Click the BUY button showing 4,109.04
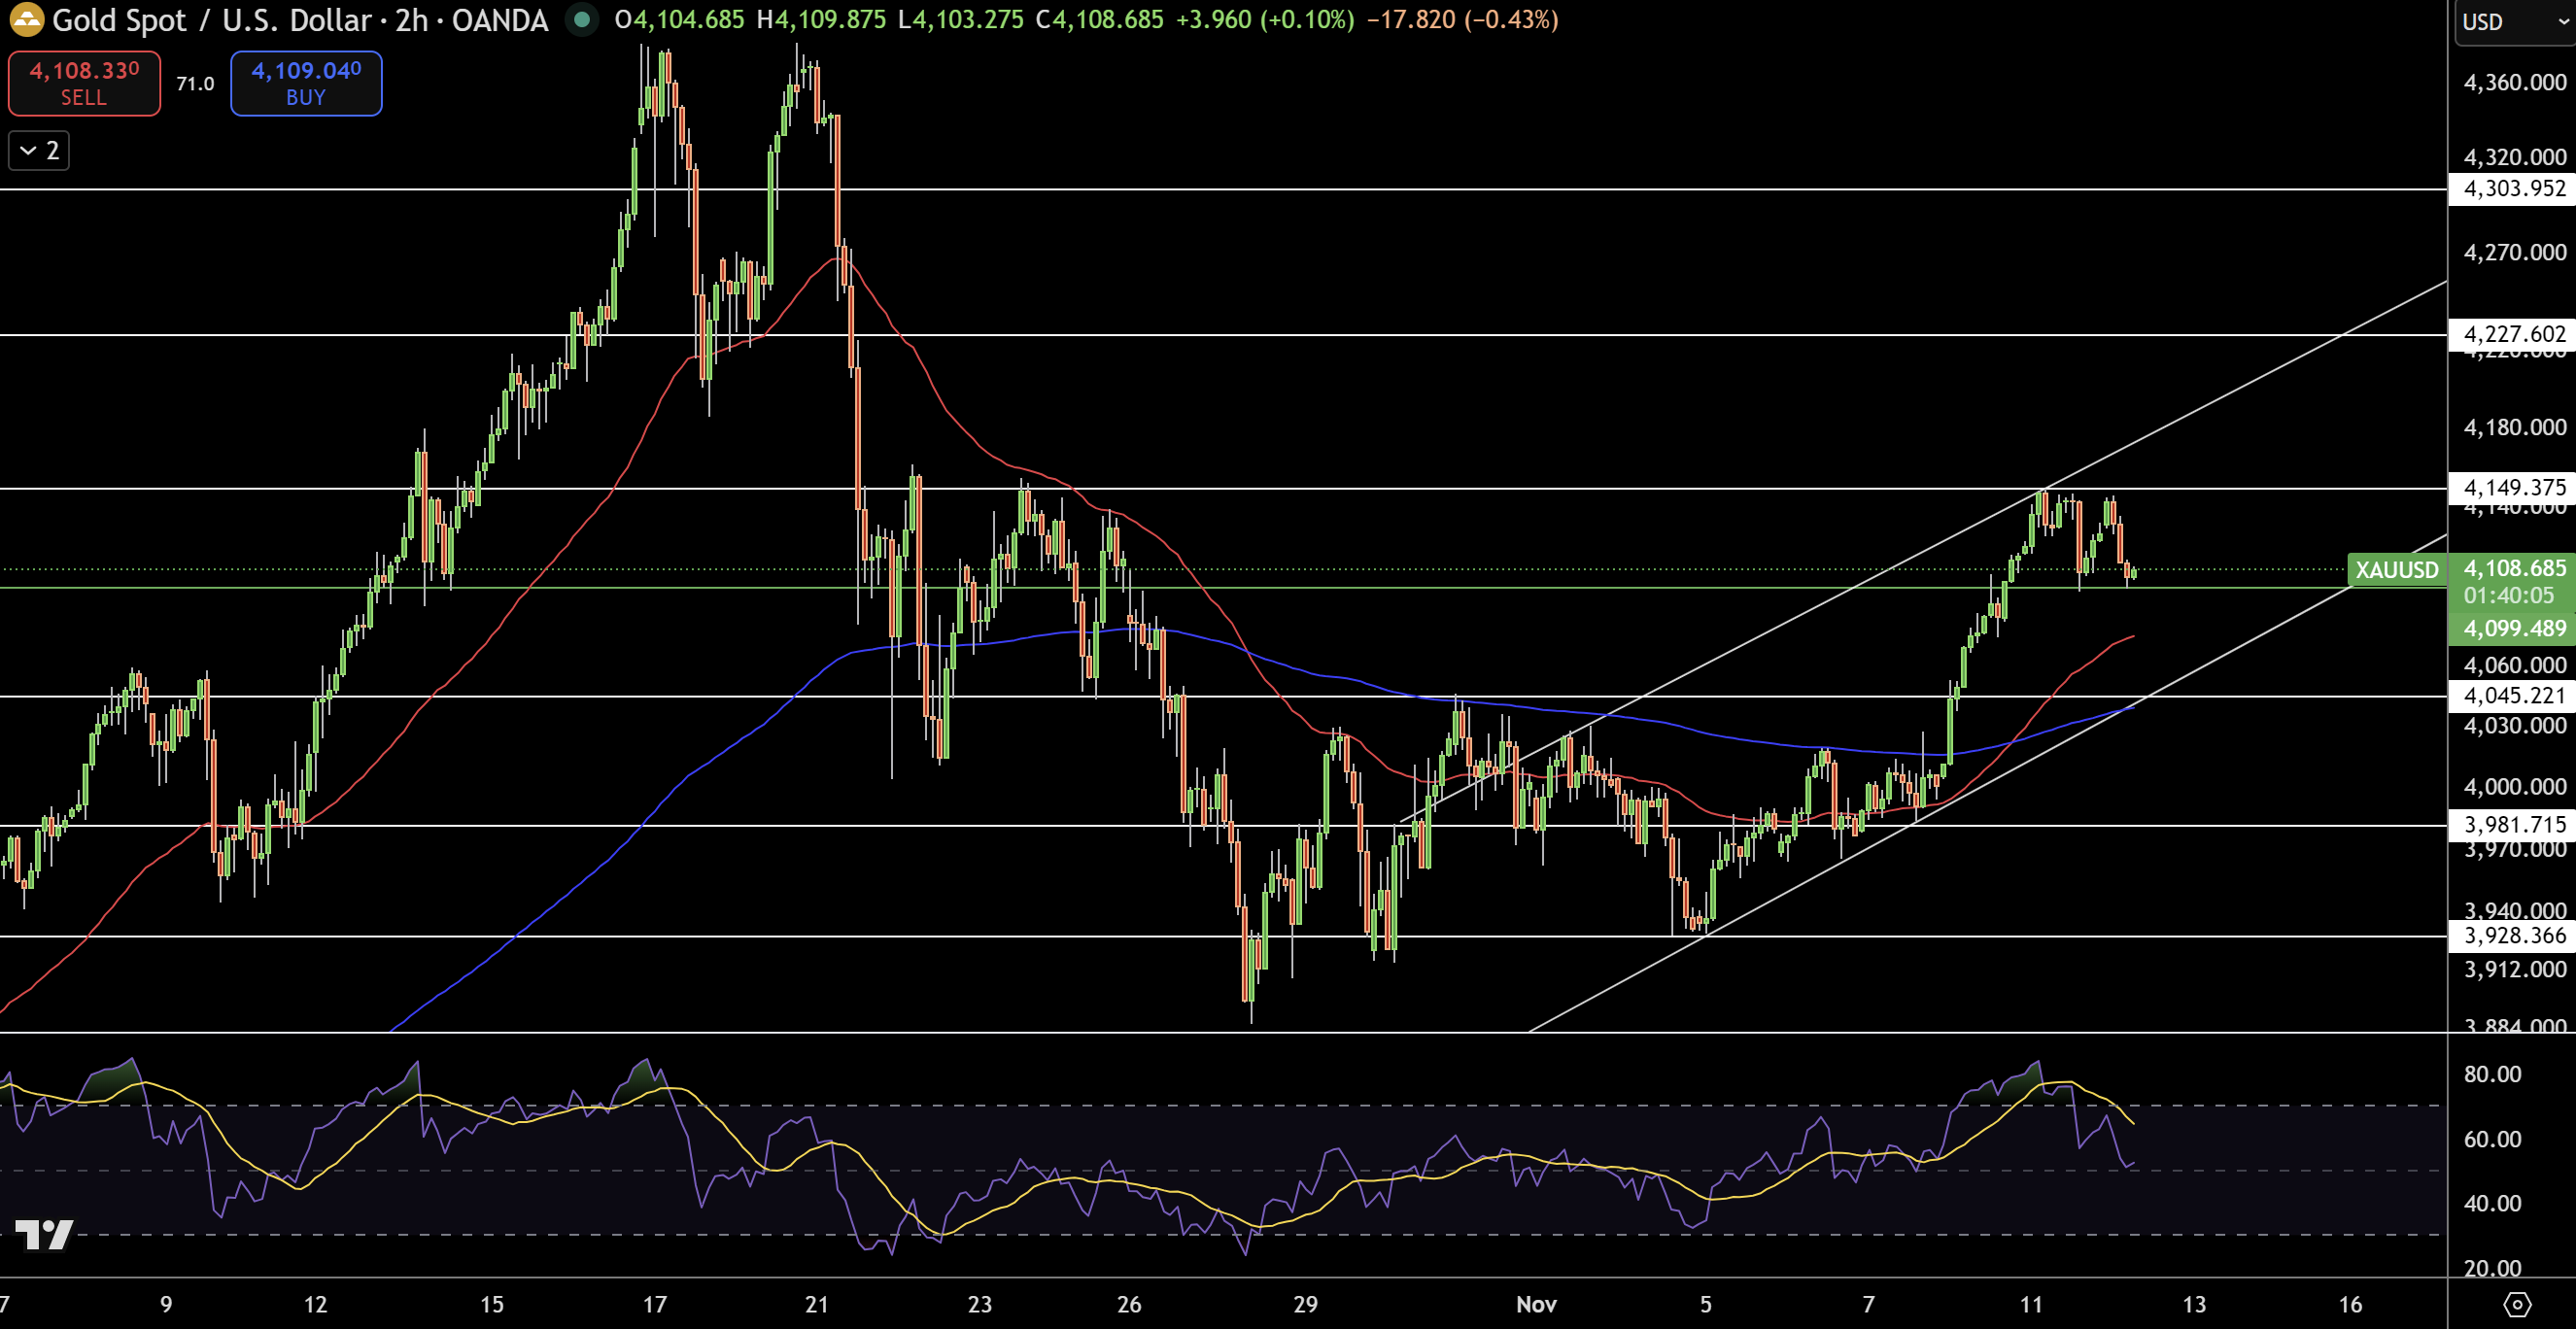 pyautogui.click(x=306, y=83)
